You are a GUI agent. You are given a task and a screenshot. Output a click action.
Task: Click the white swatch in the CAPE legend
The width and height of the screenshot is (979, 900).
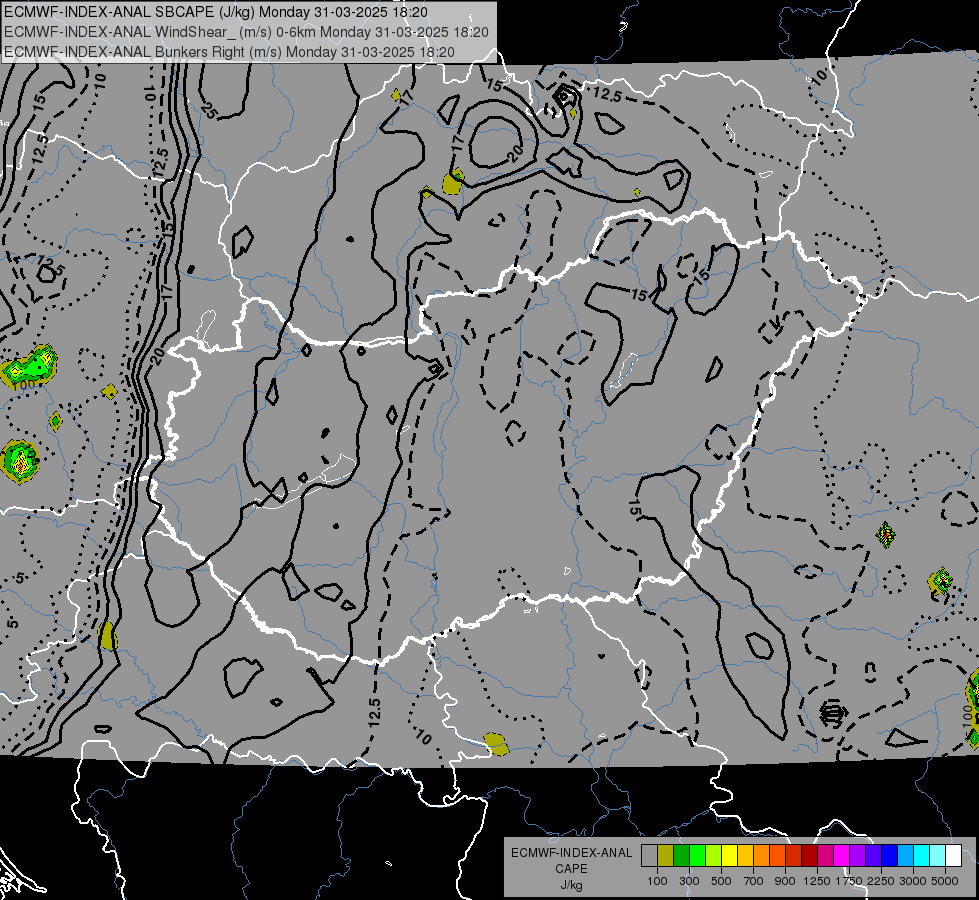[954, 856]
